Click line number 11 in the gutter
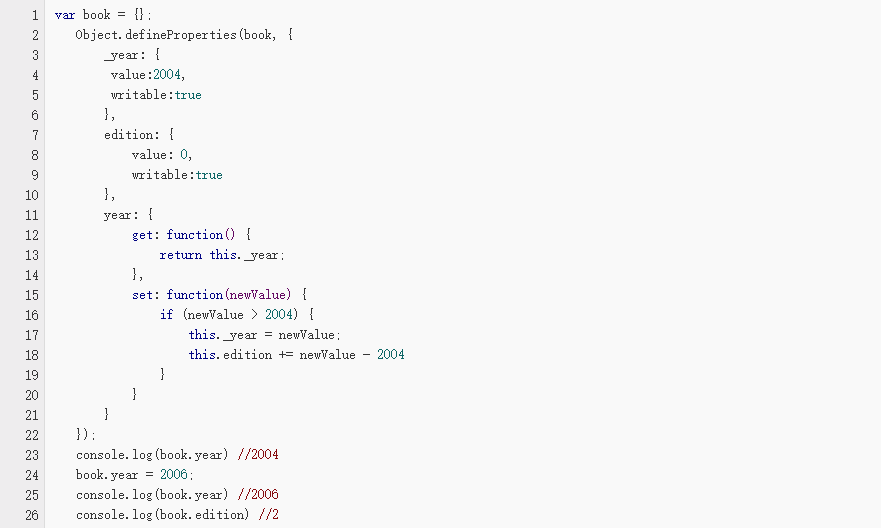881x528 pixels. click(x=31, y=215)
